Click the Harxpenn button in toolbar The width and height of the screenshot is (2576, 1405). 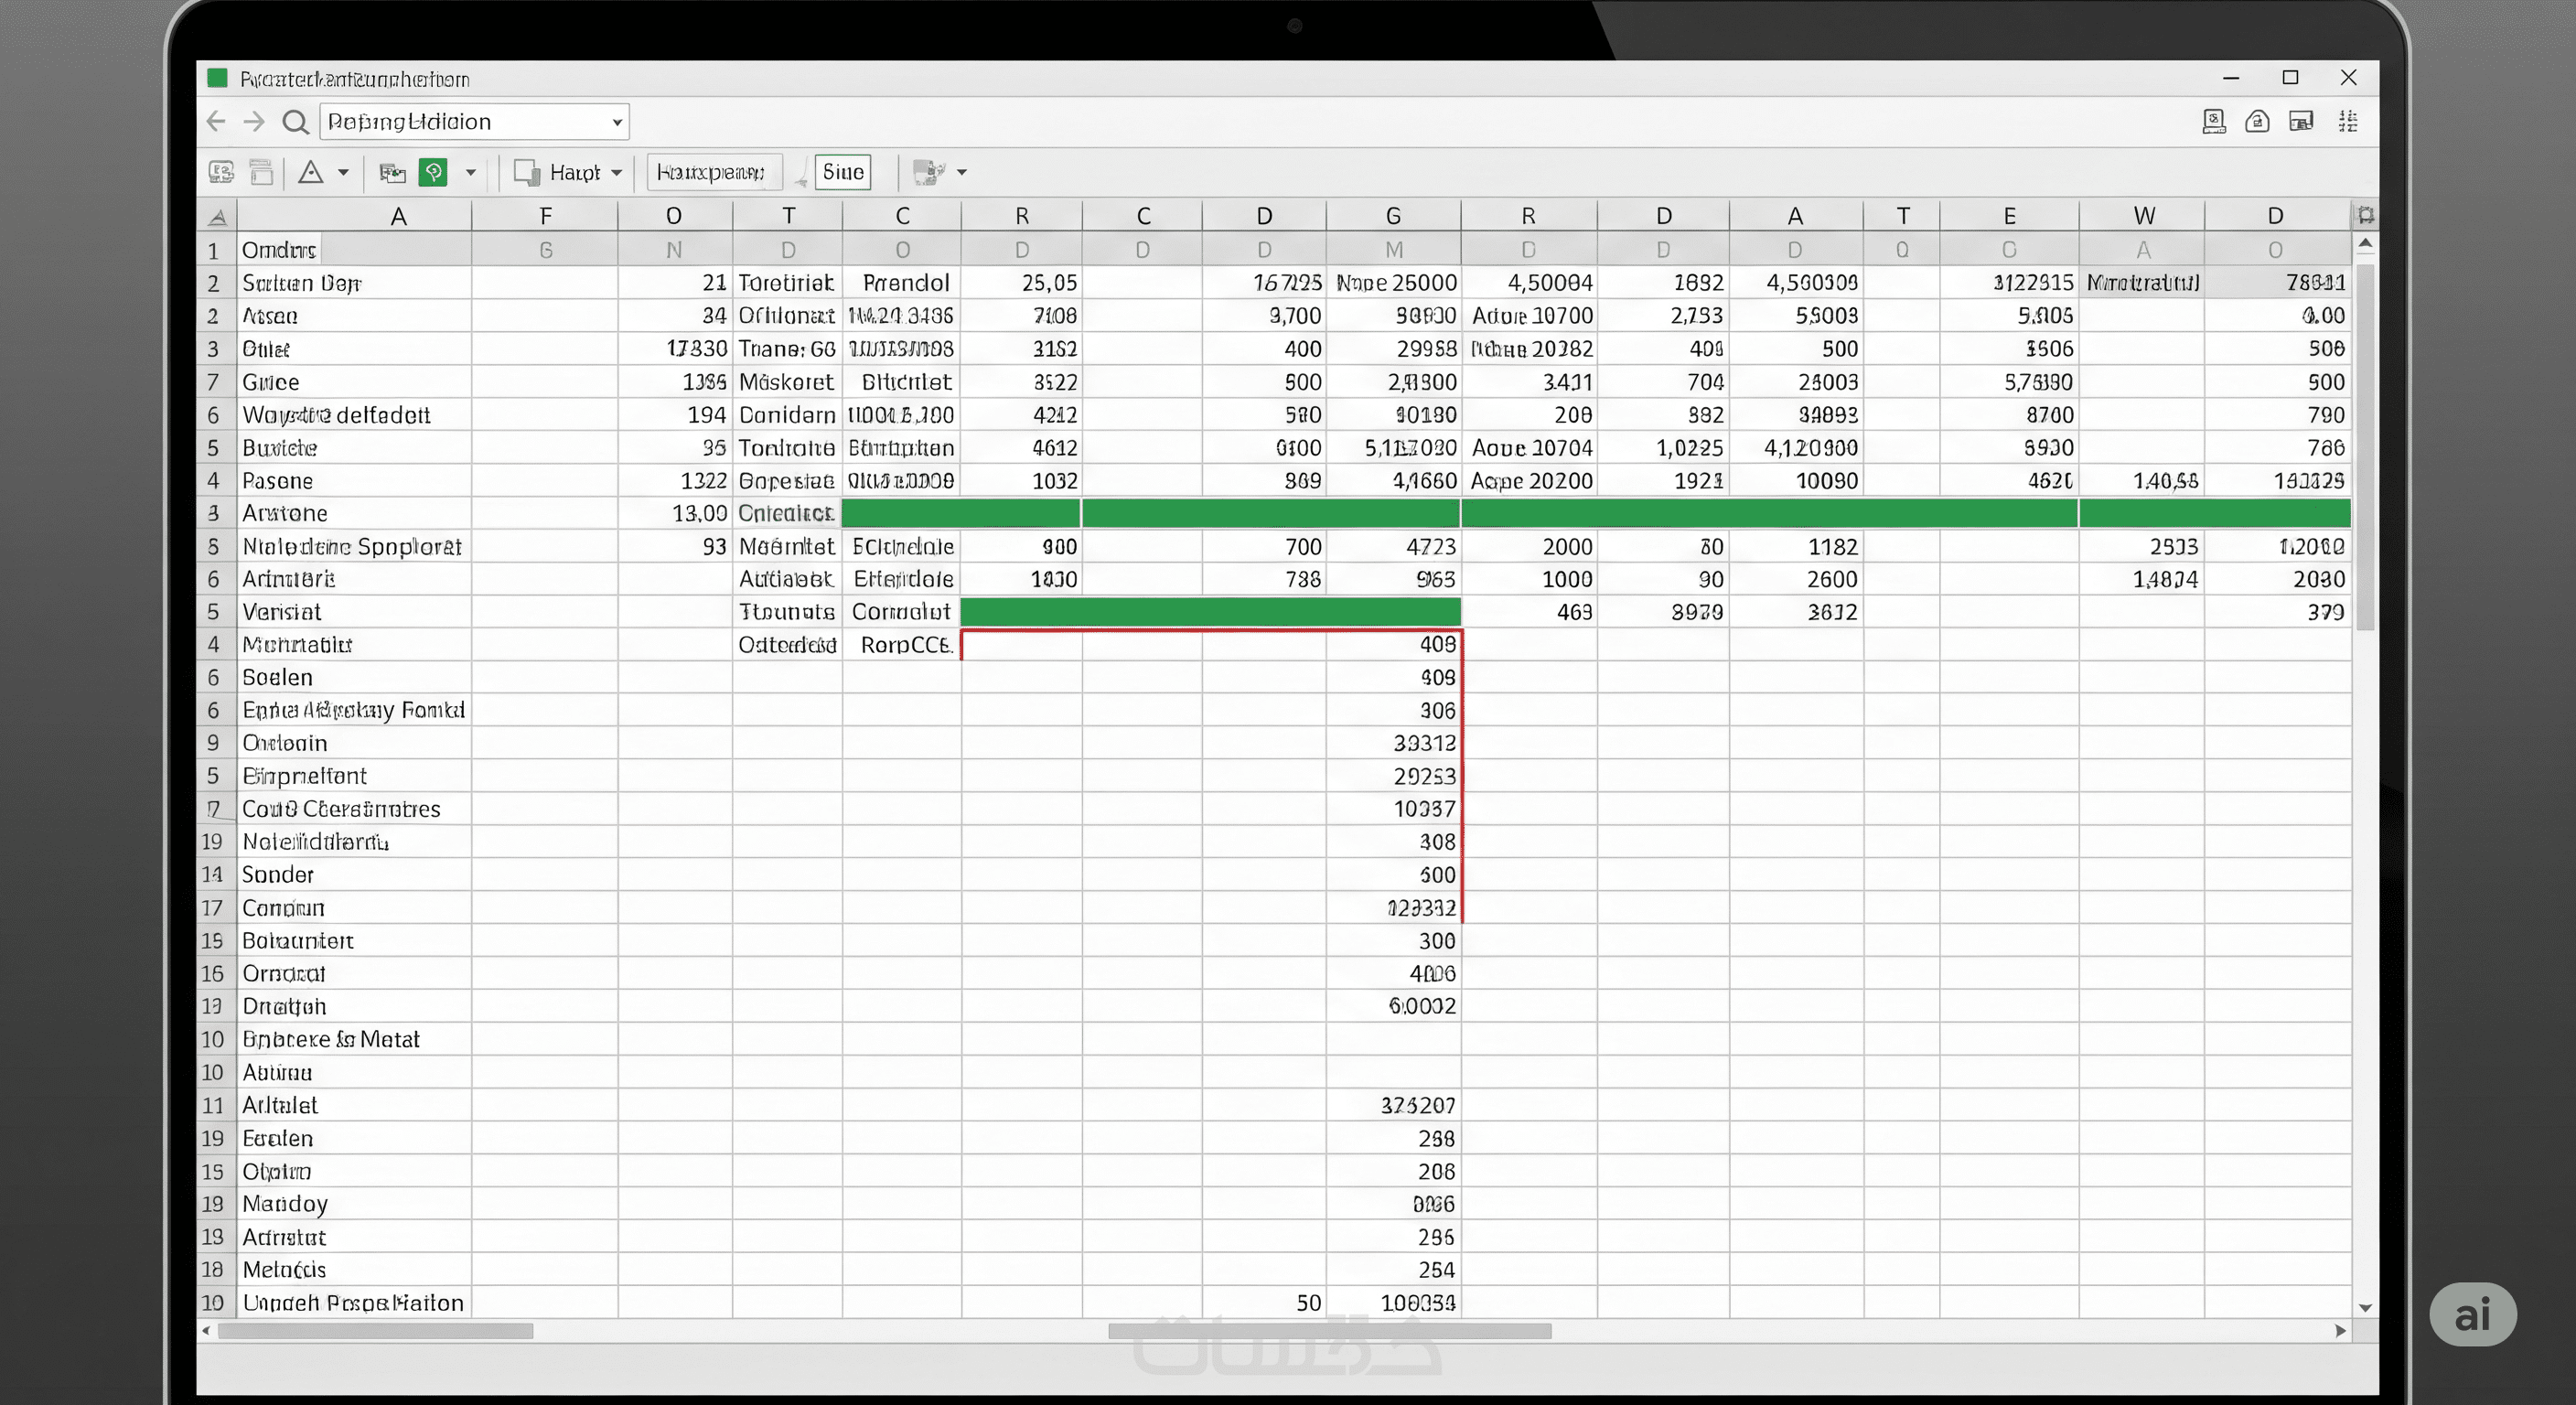click(711, 172)
